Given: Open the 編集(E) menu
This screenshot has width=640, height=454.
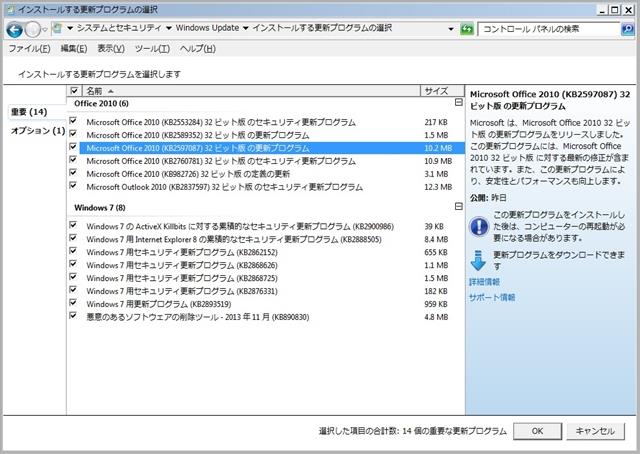Looking at the screenshot, I should click(74, 49).
